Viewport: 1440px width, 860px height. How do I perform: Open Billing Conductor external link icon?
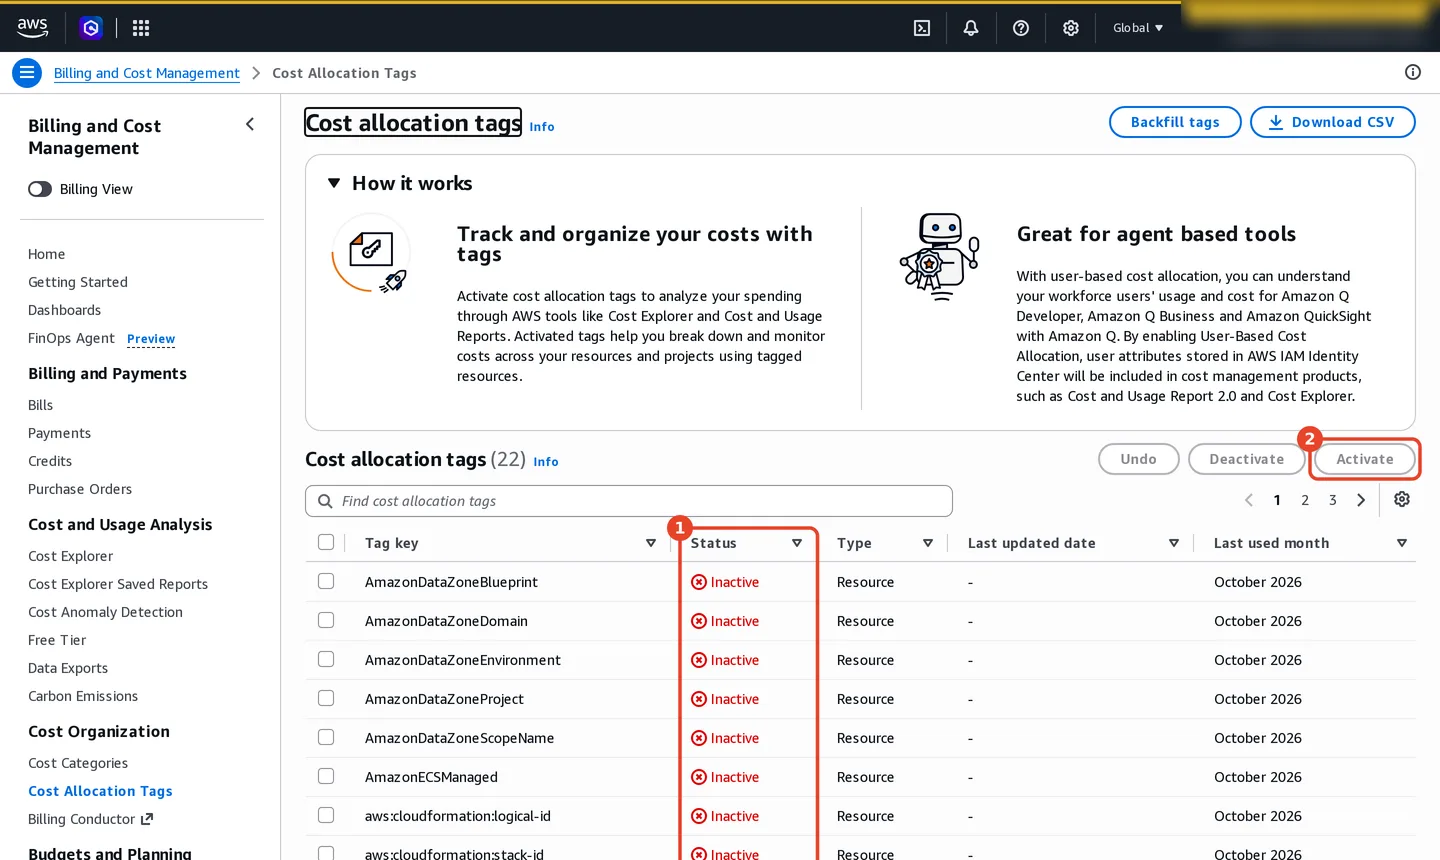147,819
